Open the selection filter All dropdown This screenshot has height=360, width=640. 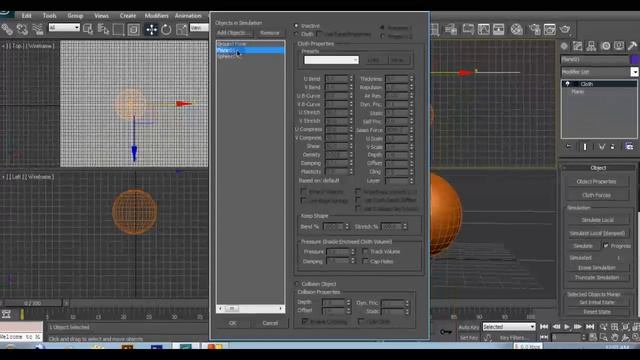click(x=64, y=27)
